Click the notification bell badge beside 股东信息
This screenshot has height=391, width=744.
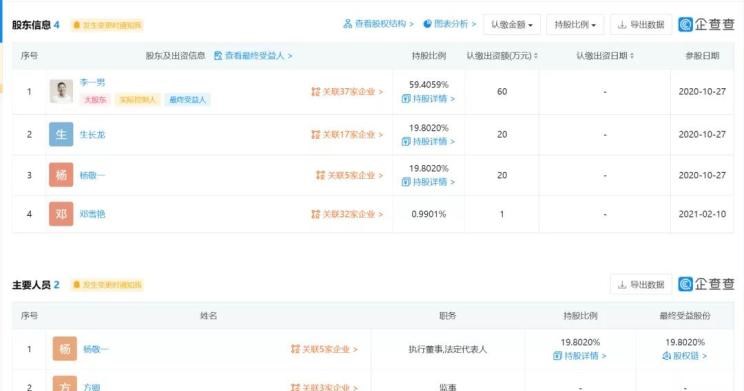(107, 25)
